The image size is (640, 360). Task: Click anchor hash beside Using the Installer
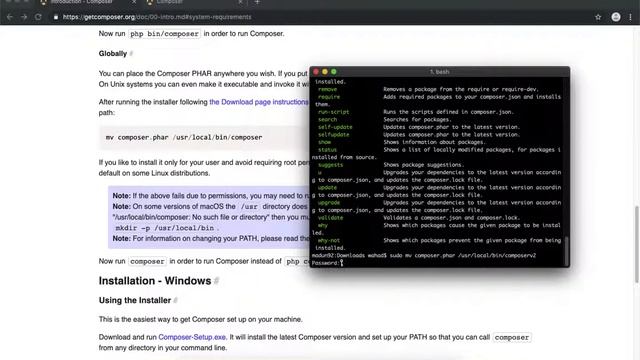(x=176, y=300)
